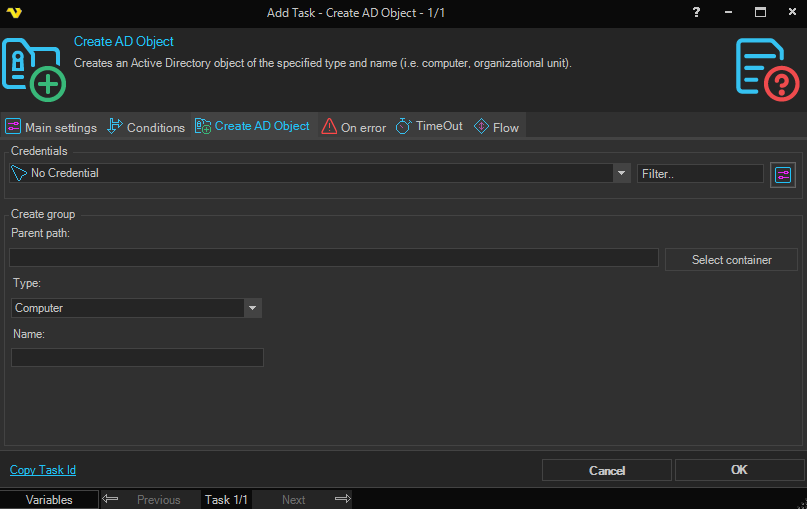807x509 pixels.
Task: Open the Conditions tab
Action: [x=146, y=127]
